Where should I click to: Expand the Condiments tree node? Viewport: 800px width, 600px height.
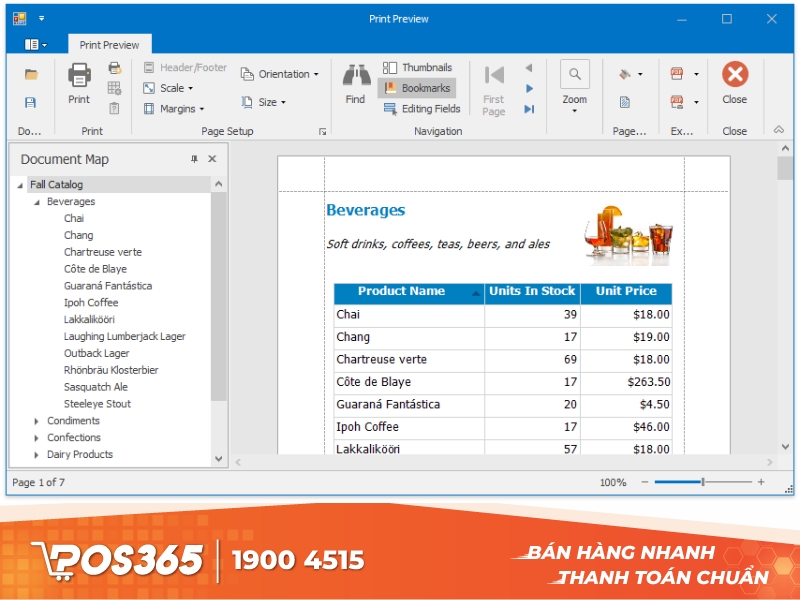37,421
